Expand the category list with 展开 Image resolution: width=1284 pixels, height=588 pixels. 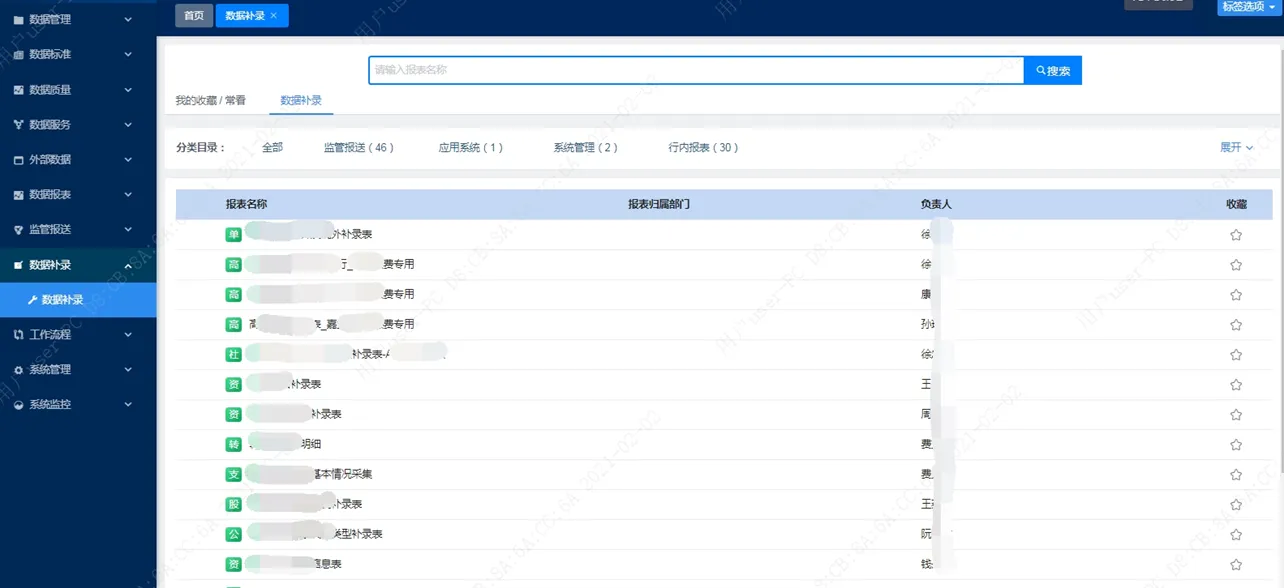[x=1236, y=147]
